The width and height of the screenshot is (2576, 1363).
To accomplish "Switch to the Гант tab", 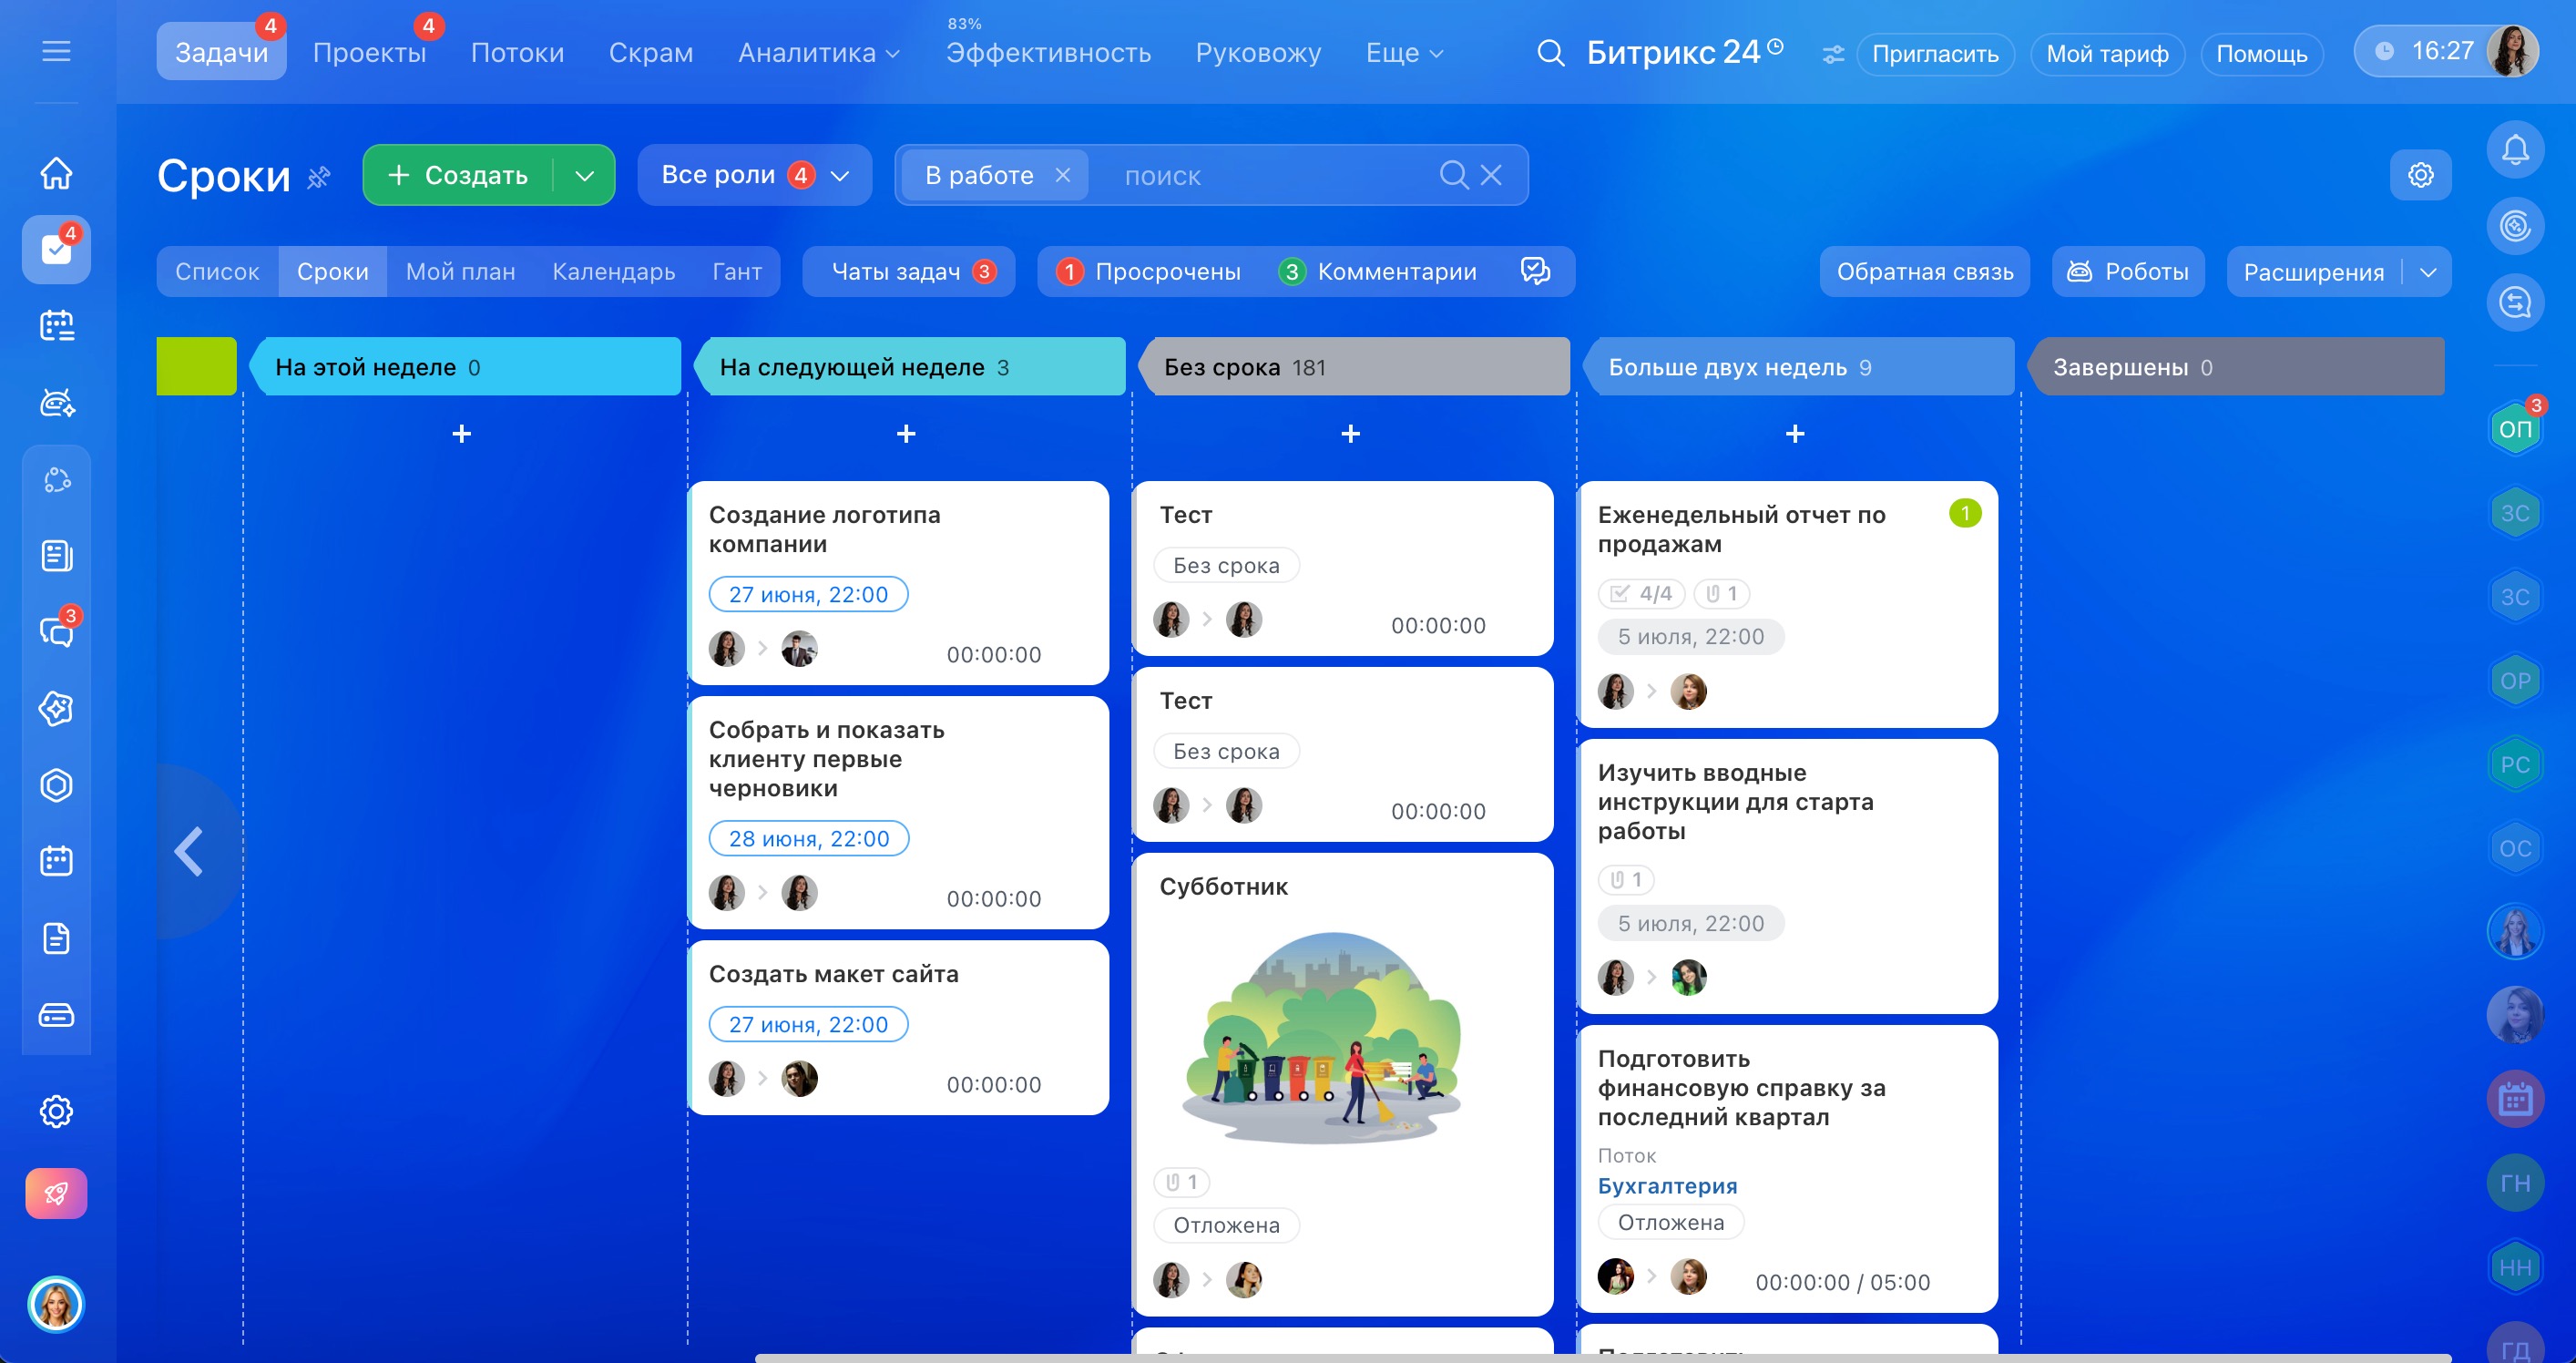I will [737, 271].
